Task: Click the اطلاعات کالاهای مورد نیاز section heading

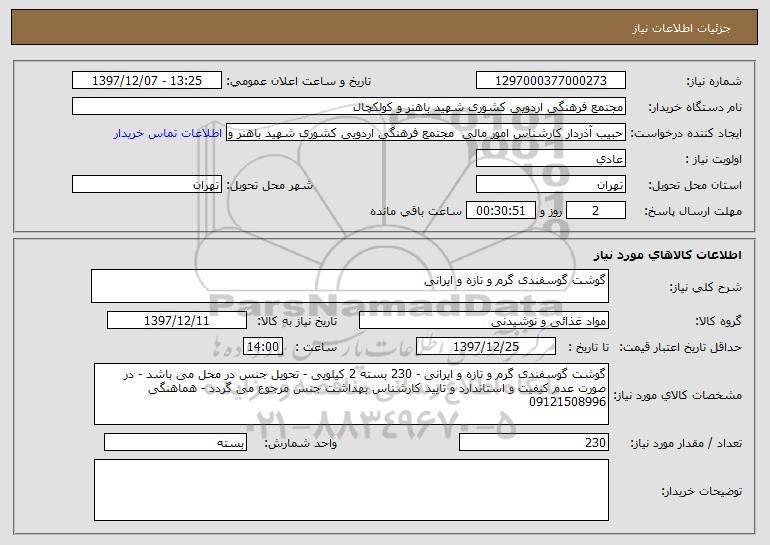Action: 667,255
